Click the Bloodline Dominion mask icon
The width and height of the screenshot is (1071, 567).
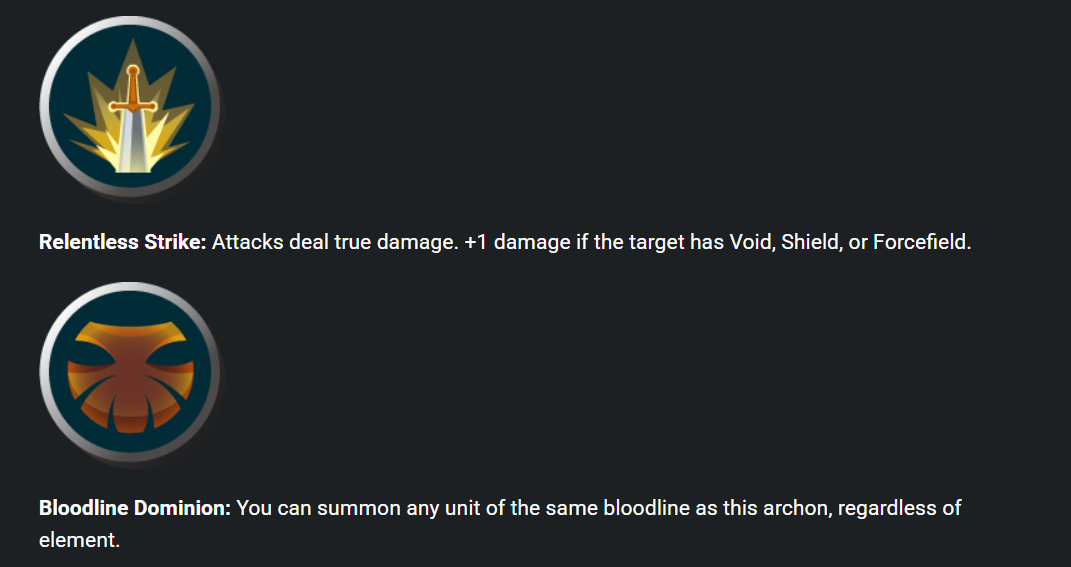(x=130, y=372)
